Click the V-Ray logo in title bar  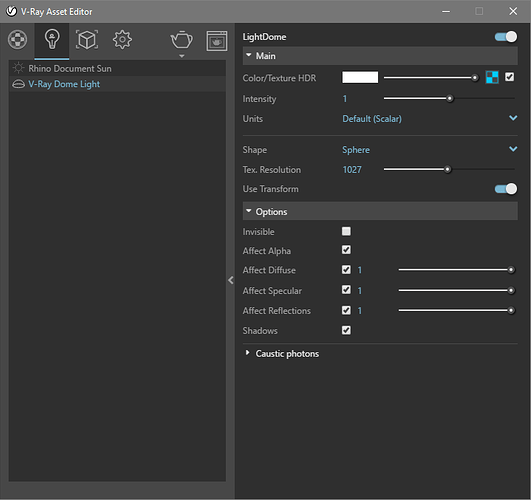tap(12, 11)
